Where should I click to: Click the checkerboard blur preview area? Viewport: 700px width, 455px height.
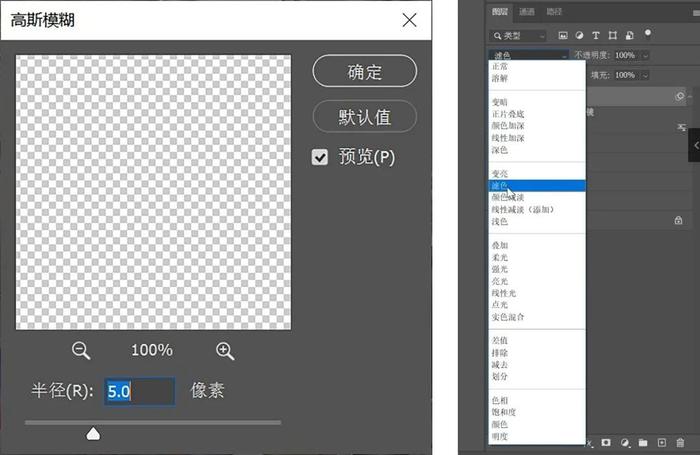(x=153, y=192)
